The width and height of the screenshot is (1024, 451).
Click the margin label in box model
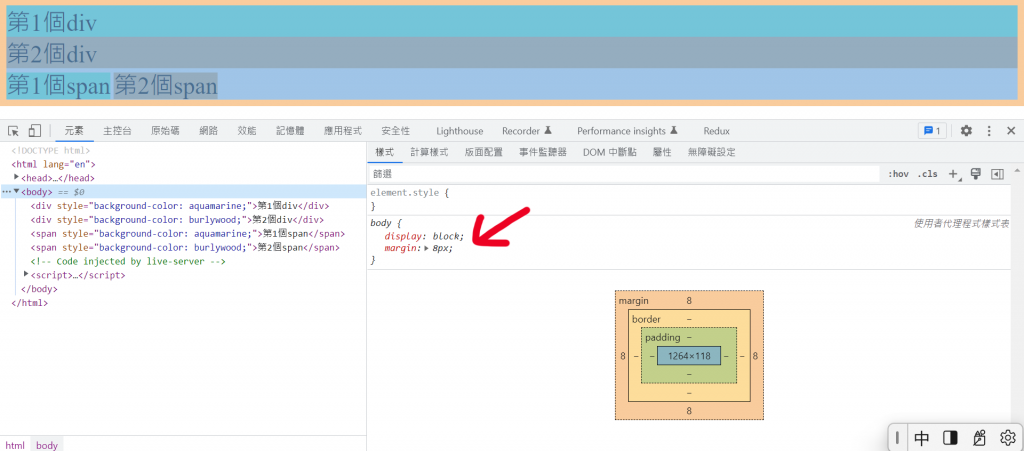coord(633,301)
